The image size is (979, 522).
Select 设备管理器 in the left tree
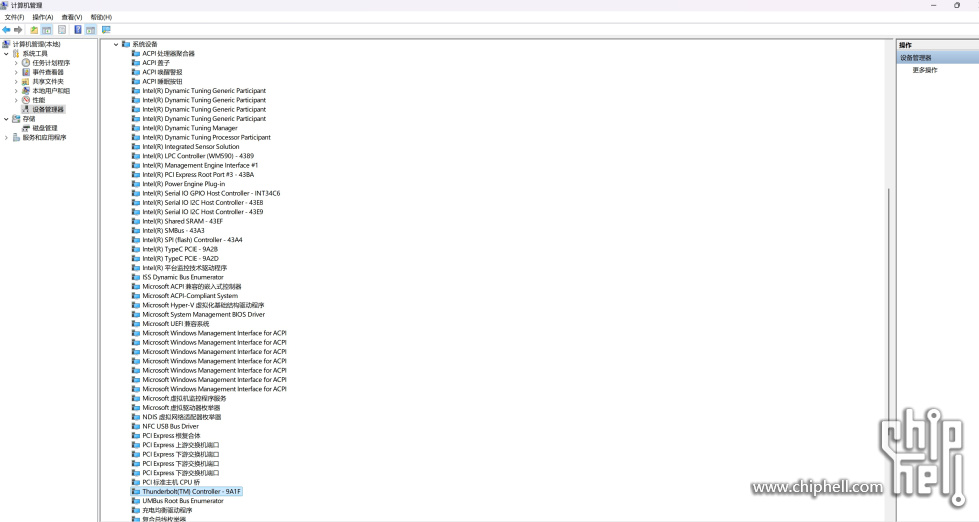[48, 109]
